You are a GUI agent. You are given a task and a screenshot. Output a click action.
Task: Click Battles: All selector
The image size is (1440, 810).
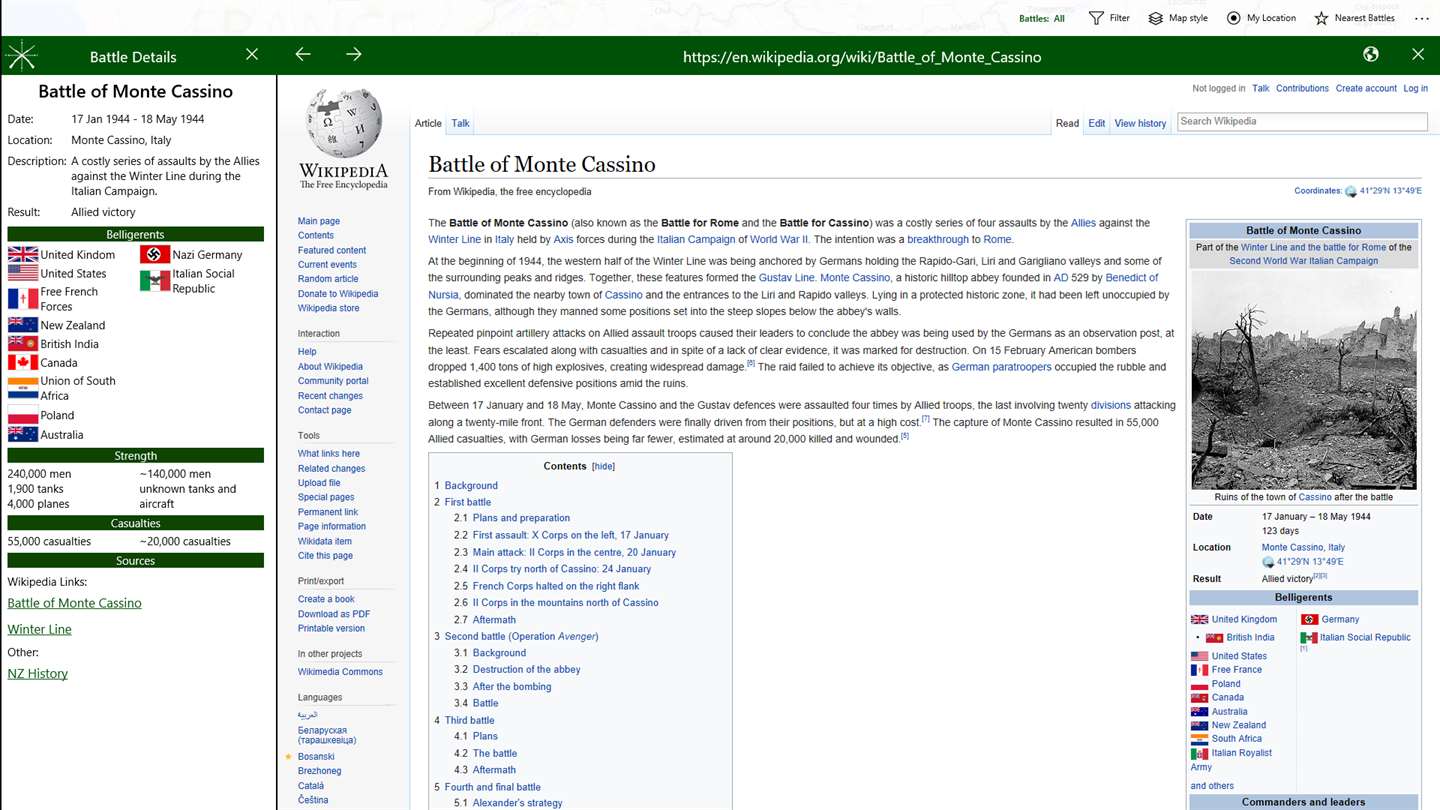pyautogui.click(x=1041, y=18)
